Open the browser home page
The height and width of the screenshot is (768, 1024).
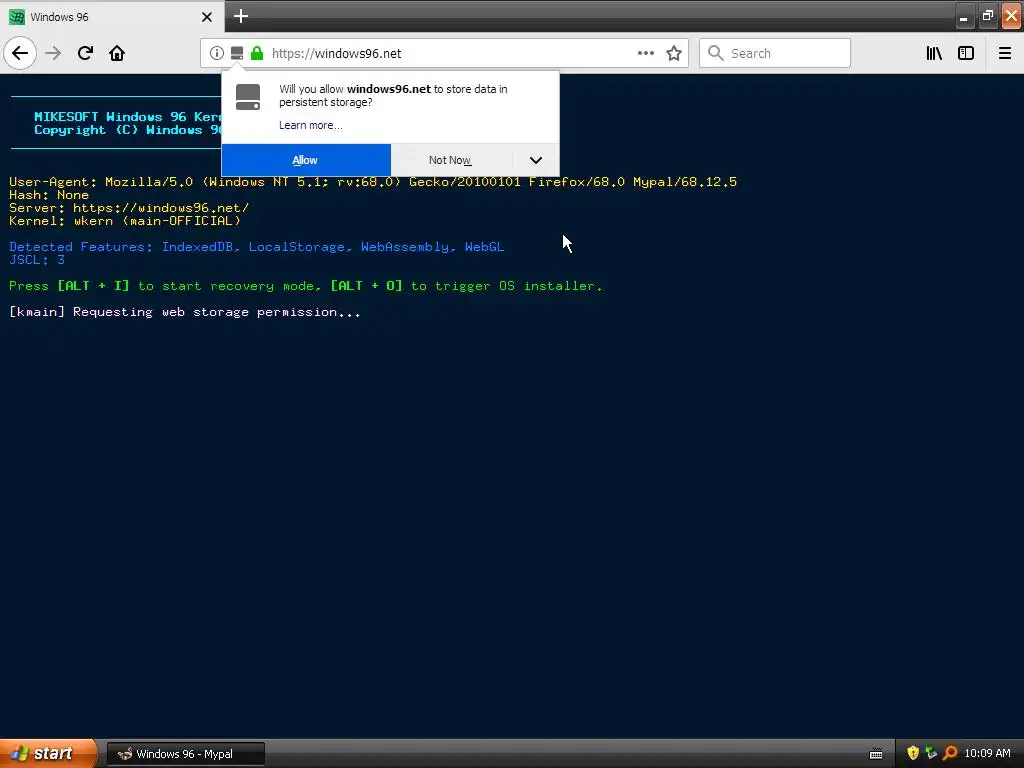tap(117, 53)
